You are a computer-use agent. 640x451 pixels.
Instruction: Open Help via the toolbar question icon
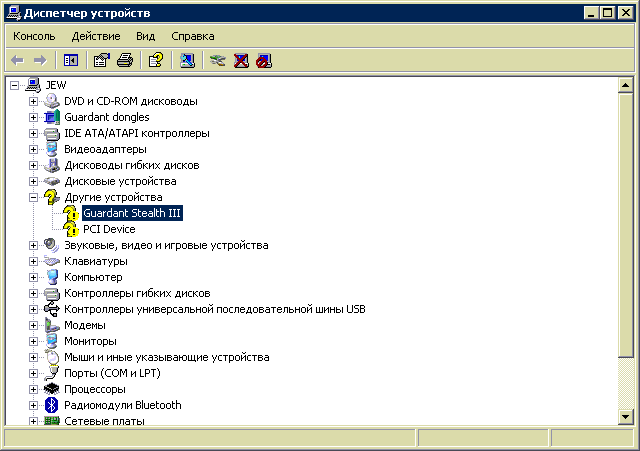point(155,60)
